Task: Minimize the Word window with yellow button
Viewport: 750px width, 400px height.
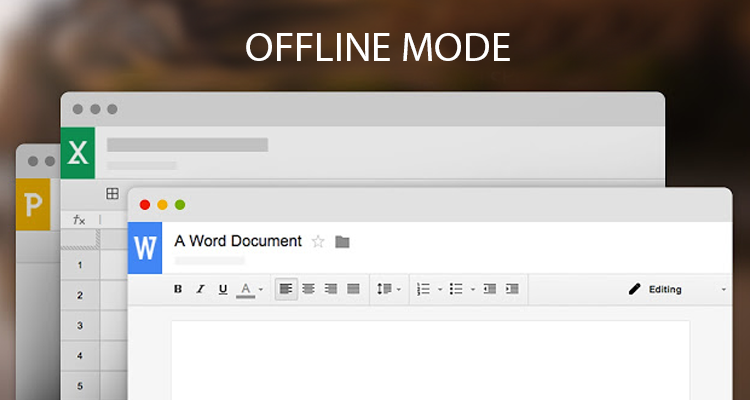Action: 163,205
